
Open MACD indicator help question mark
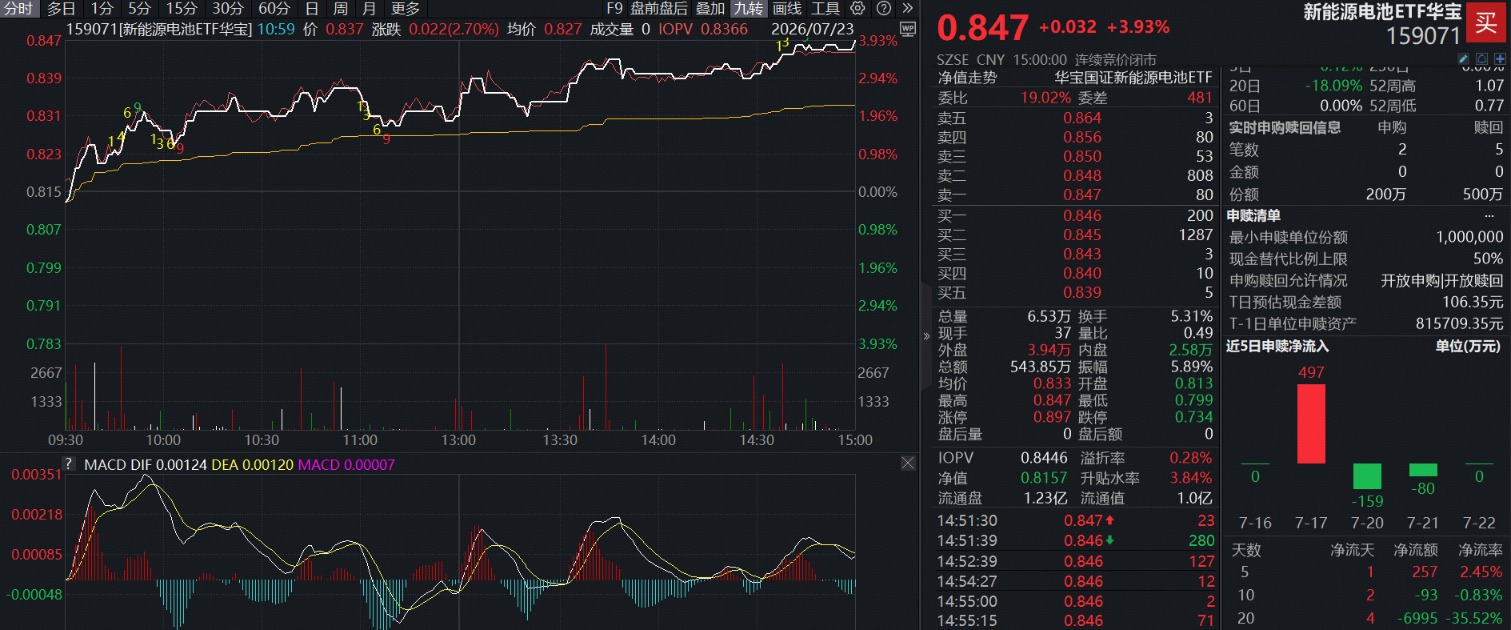69,463
